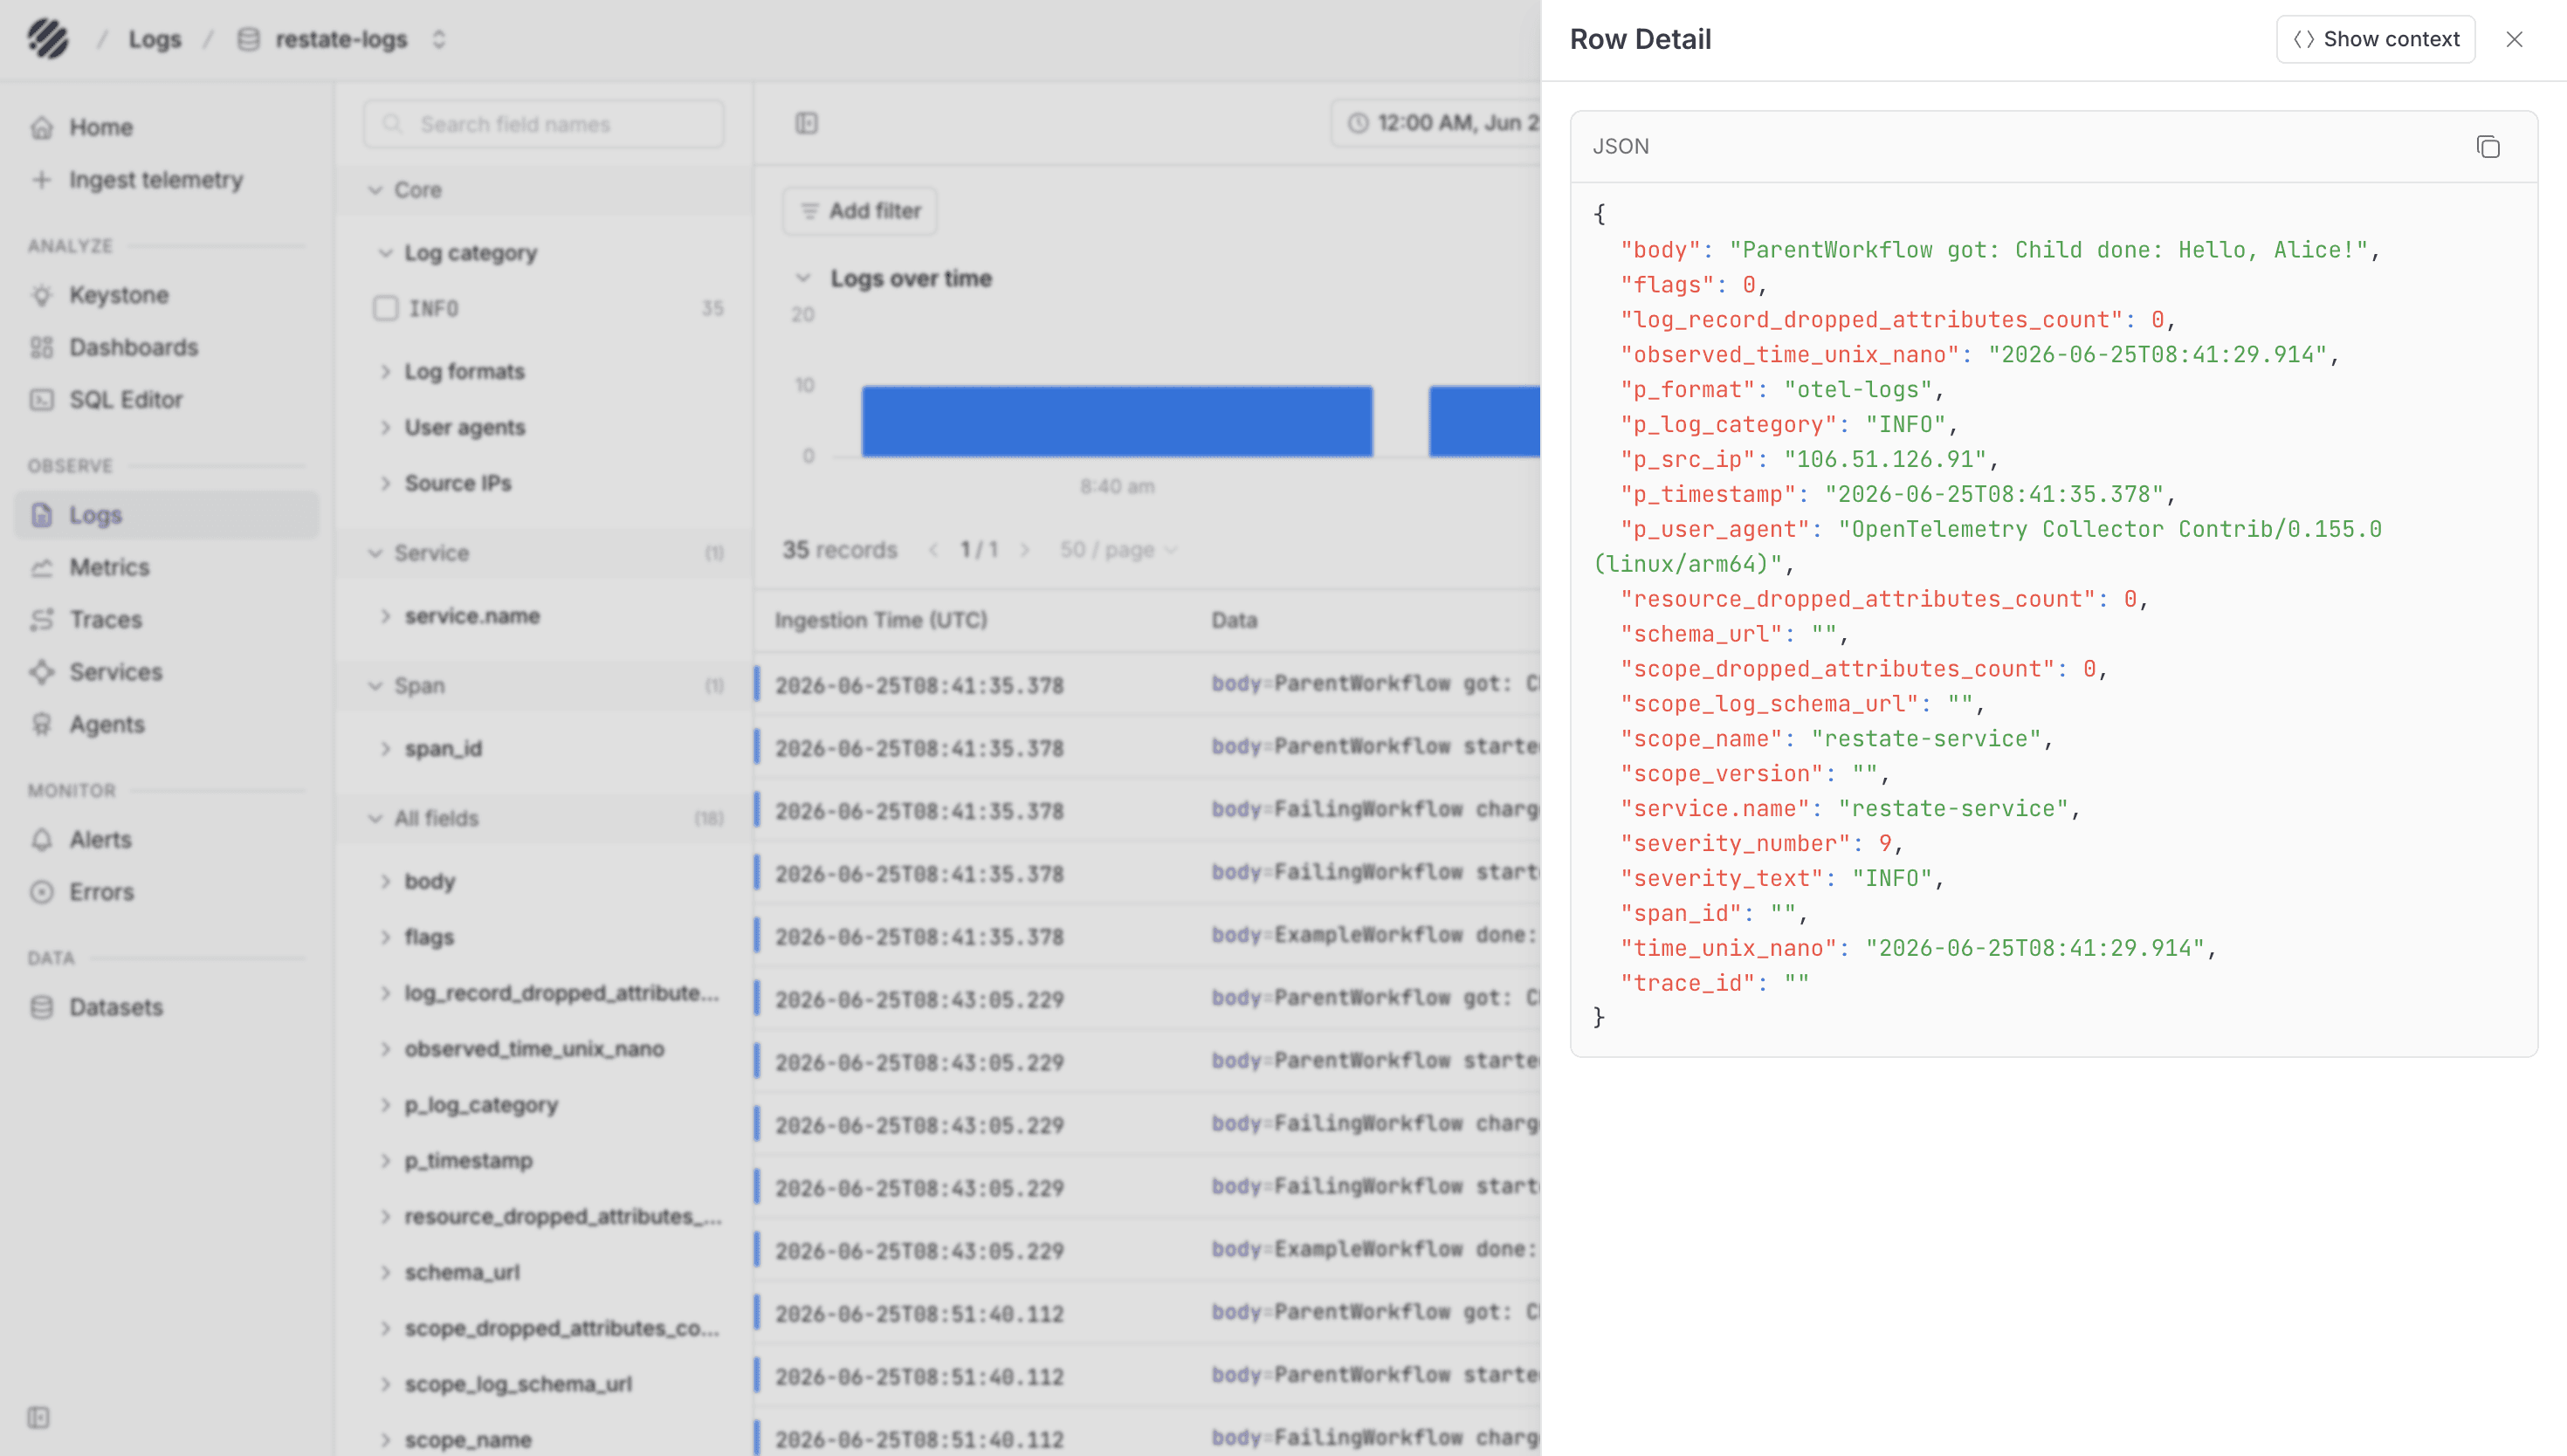2567x1456 pixels.
Task: Click the Logs breadcrumb link
Action: pyautogui.click(x=155, y=39)
